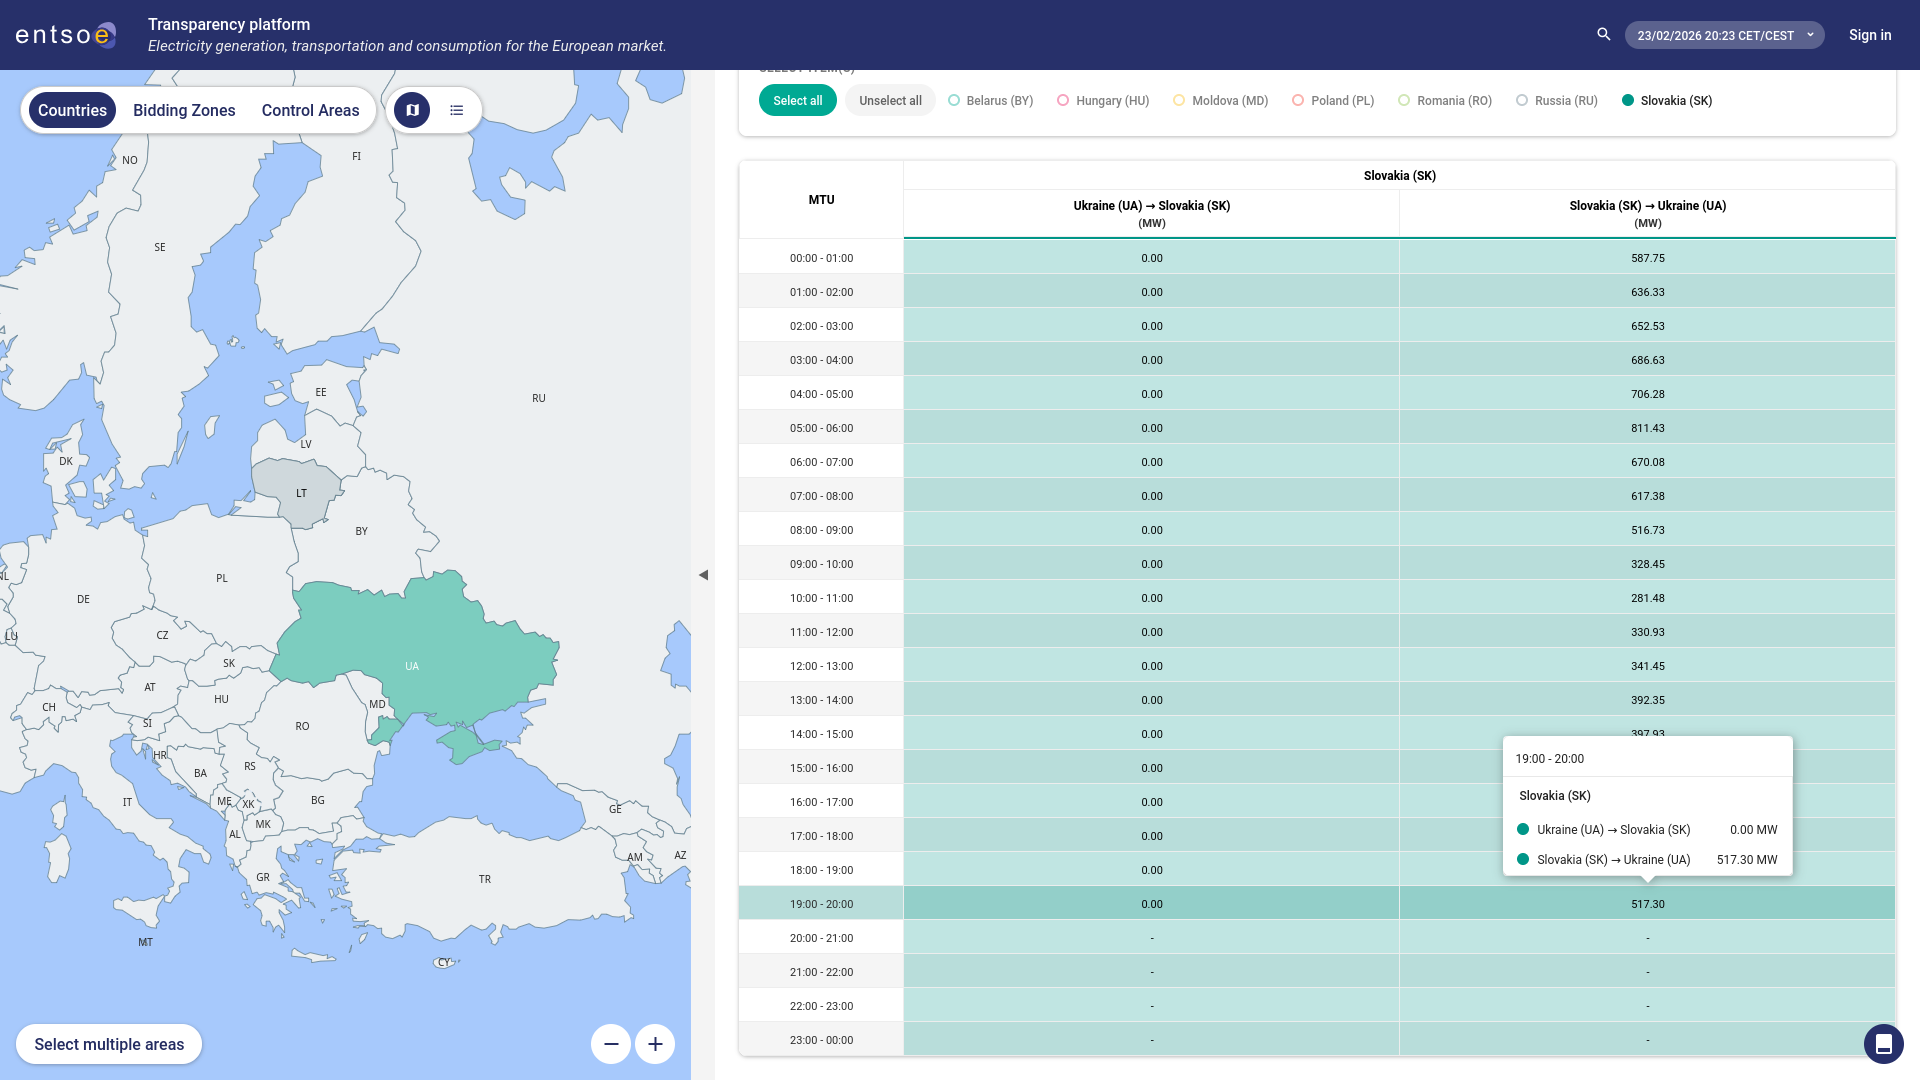Viewport: 1920px width, 1080px height.
Task: Collapse map panel with arrow handle
Action: 703,575
